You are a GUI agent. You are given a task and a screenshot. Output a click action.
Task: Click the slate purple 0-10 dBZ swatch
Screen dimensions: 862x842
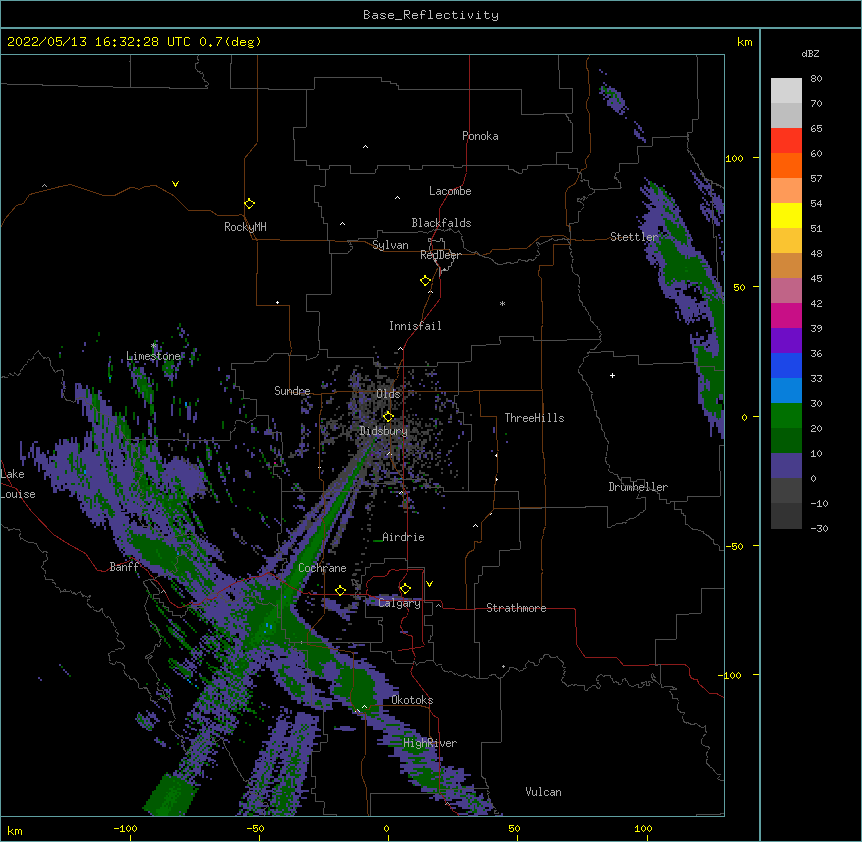click(786, 466)
